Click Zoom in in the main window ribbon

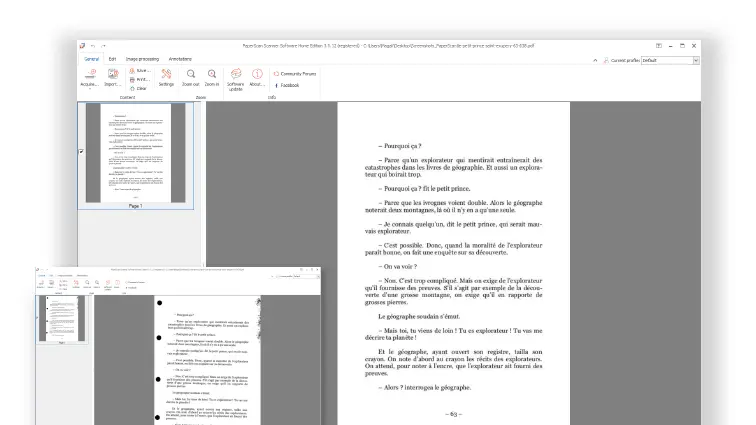(x=212, y=77)
